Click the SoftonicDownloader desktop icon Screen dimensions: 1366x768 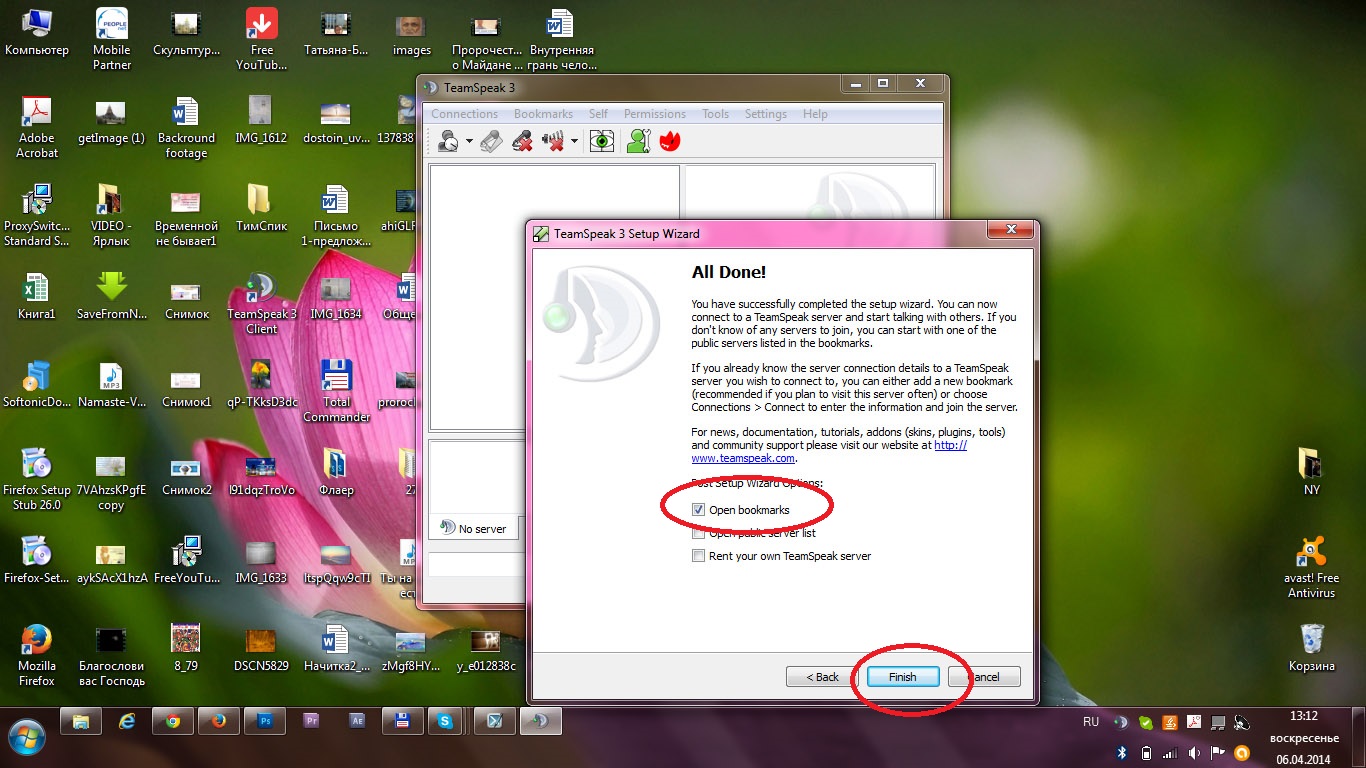(37, 383)
